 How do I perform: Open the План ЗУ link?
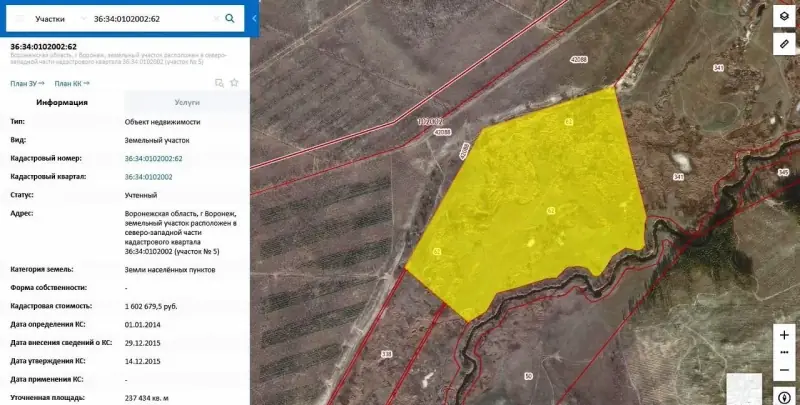[27, 84]
